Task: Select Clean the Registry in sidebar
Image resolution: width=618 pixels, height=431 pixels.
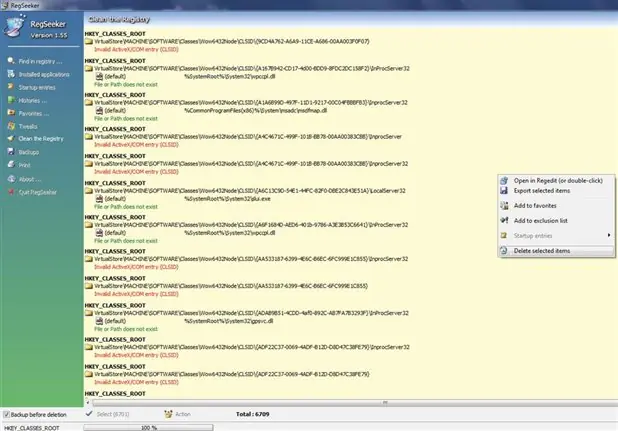Action: pyautogui.click(x=41, y=139)
